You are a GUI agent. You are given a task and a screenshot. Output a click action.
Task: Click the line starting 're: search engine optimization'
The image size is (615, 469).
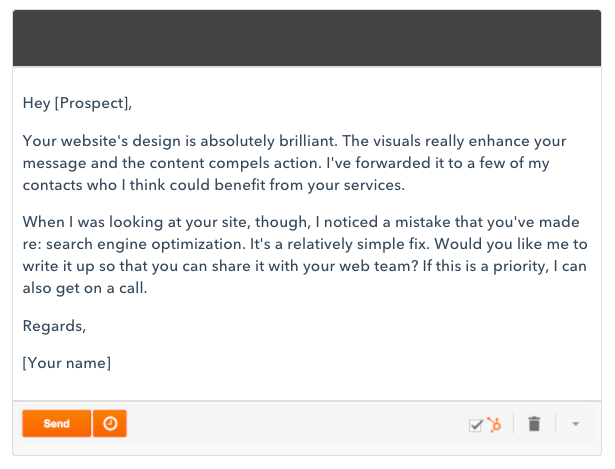[305, 244]
